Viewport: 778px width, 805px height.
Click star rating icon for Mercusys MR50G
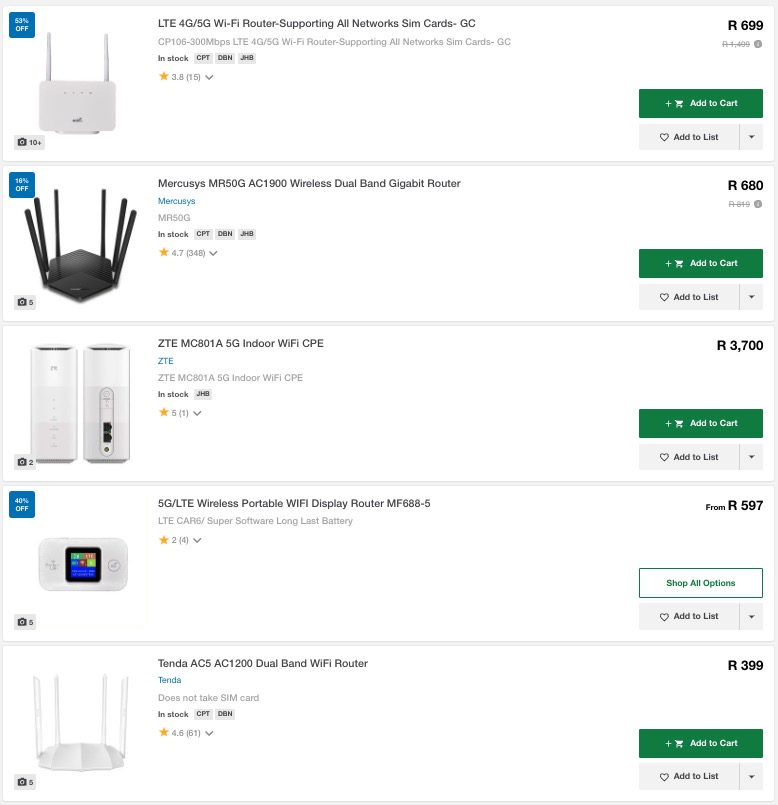(164, 253)
